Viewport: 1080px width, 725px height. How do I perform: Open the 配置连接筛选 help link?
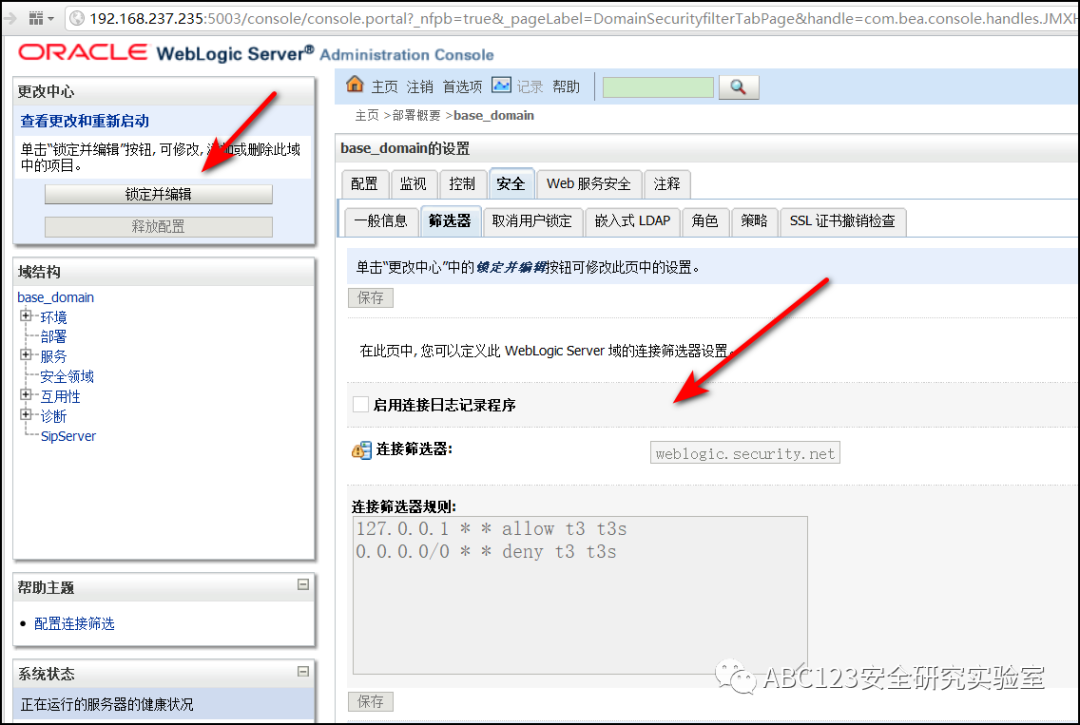click(72, 623)
